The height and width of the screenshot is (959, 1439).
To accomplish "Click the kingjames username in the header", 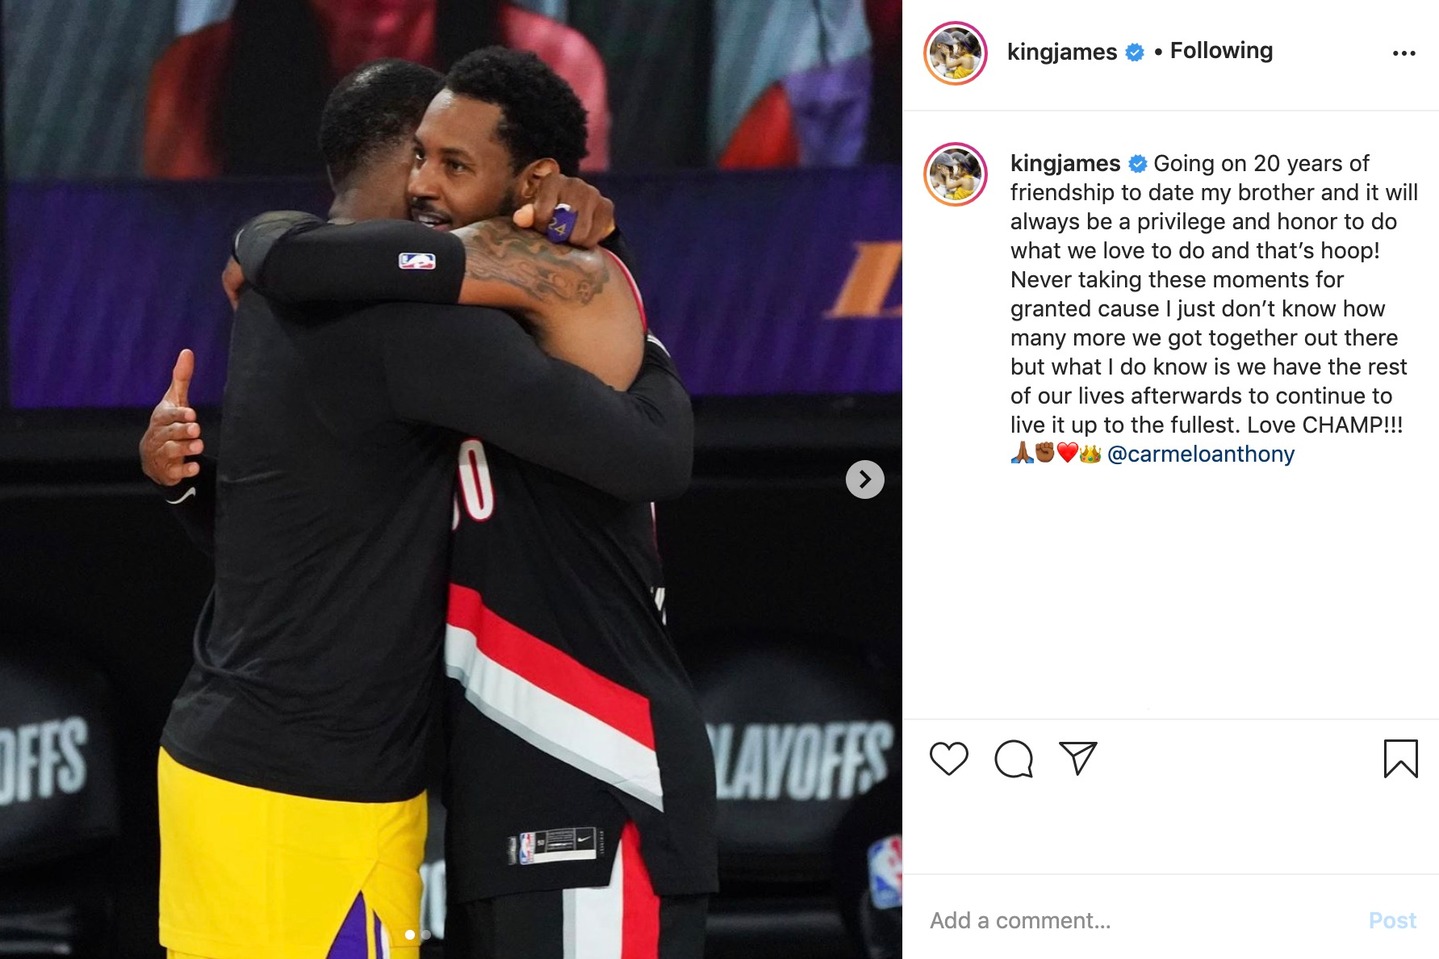I will [1062, 52].
